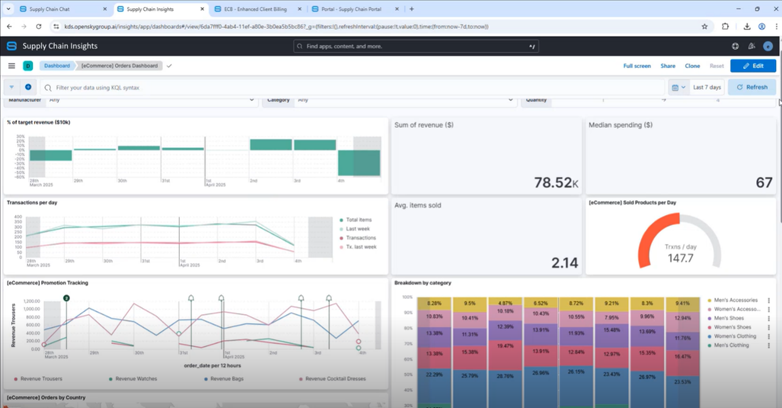The image size is (782, 408).
Task: Open the help icon in header
Action: pyautogui.click(x=735, y=46)
